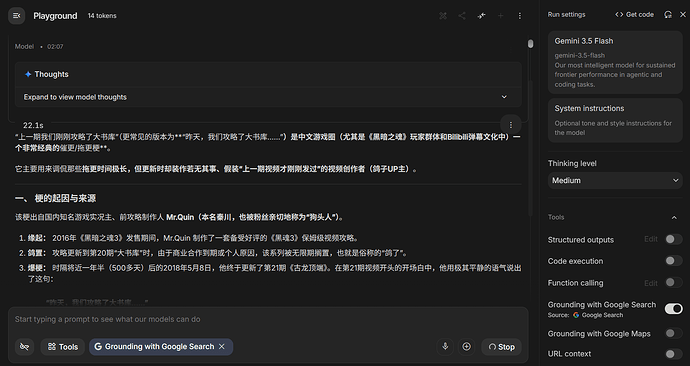This screenshot has height=366, width=690.
Task: Open the Thinking level Medium dropdown
Action: coord(615,180)
